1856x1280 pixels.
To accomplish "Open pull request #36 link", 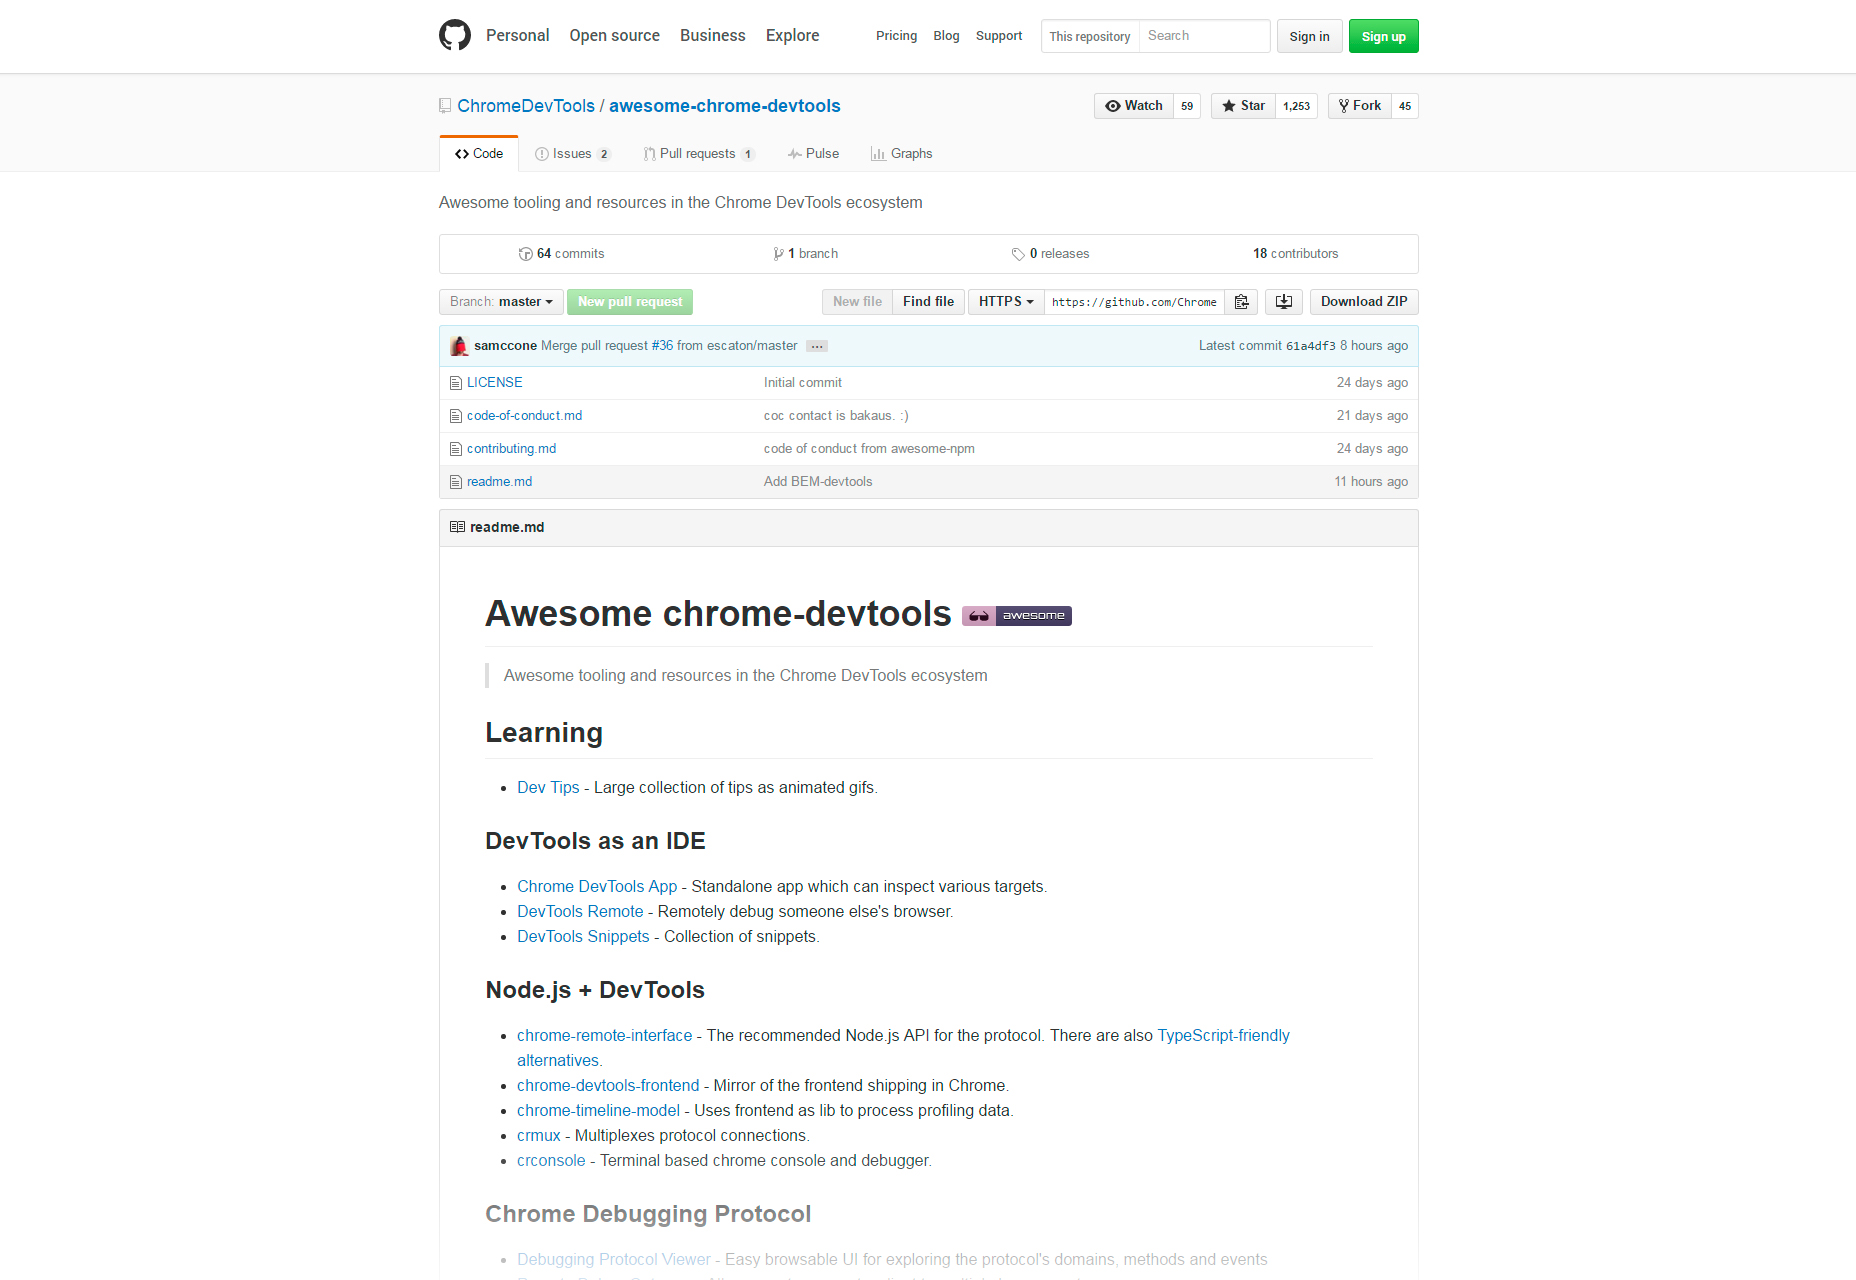I will pos(662,346).
